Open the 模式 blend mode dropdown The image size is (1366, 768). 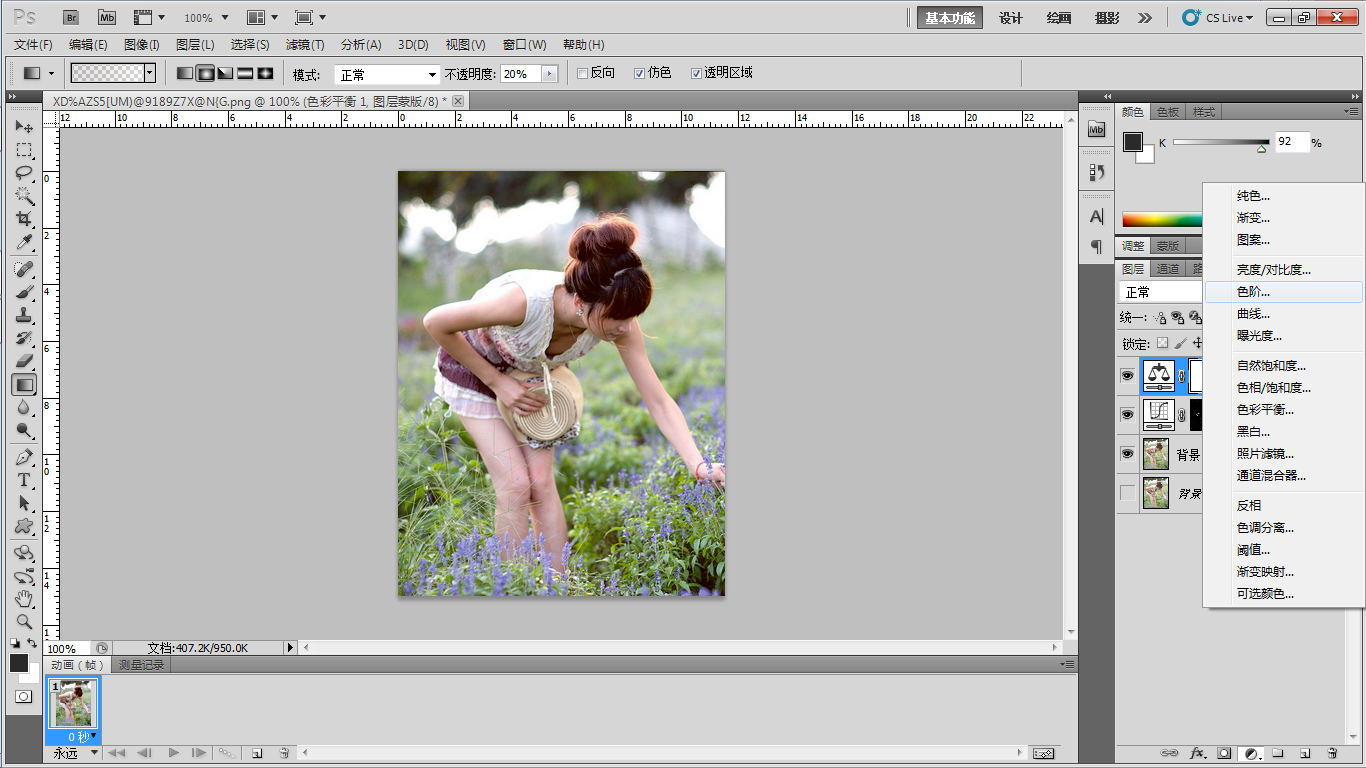click(387, 75)
